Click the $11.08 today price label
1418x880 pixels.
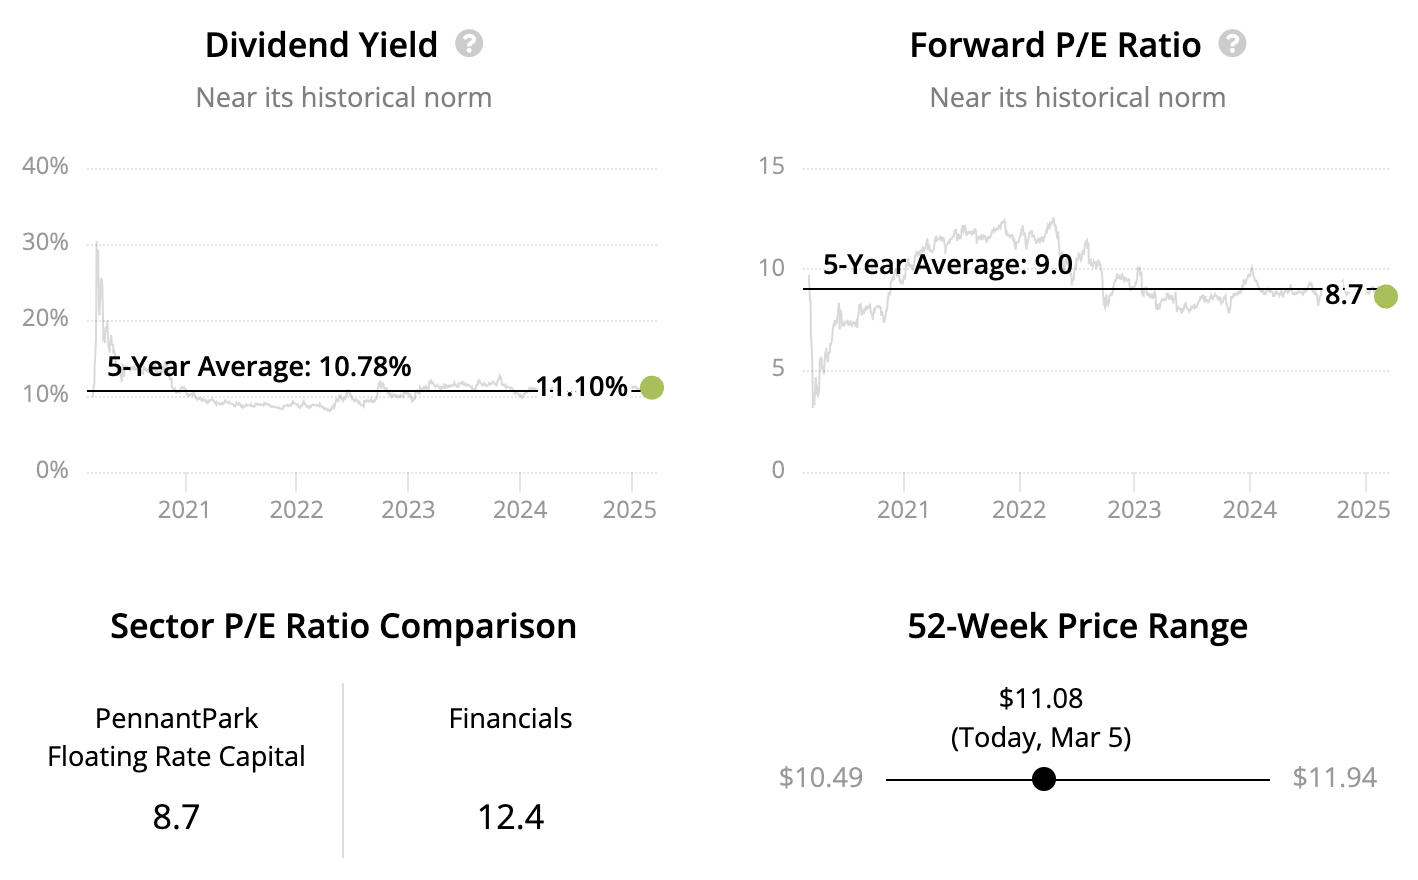tap(1041, 698)
